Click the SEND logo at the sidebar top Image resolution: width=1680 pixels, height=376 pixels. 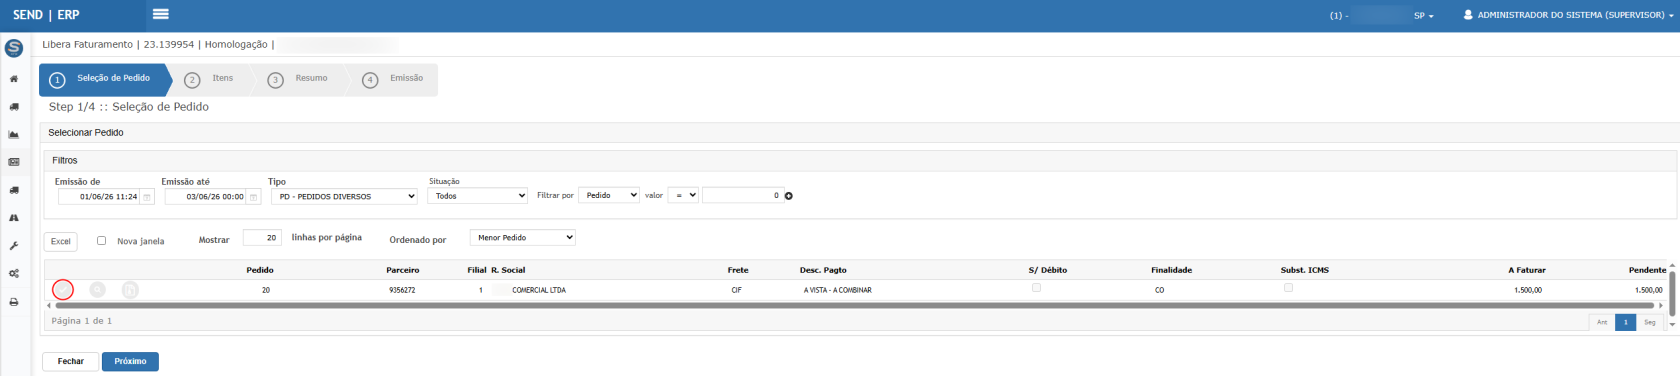14,48
